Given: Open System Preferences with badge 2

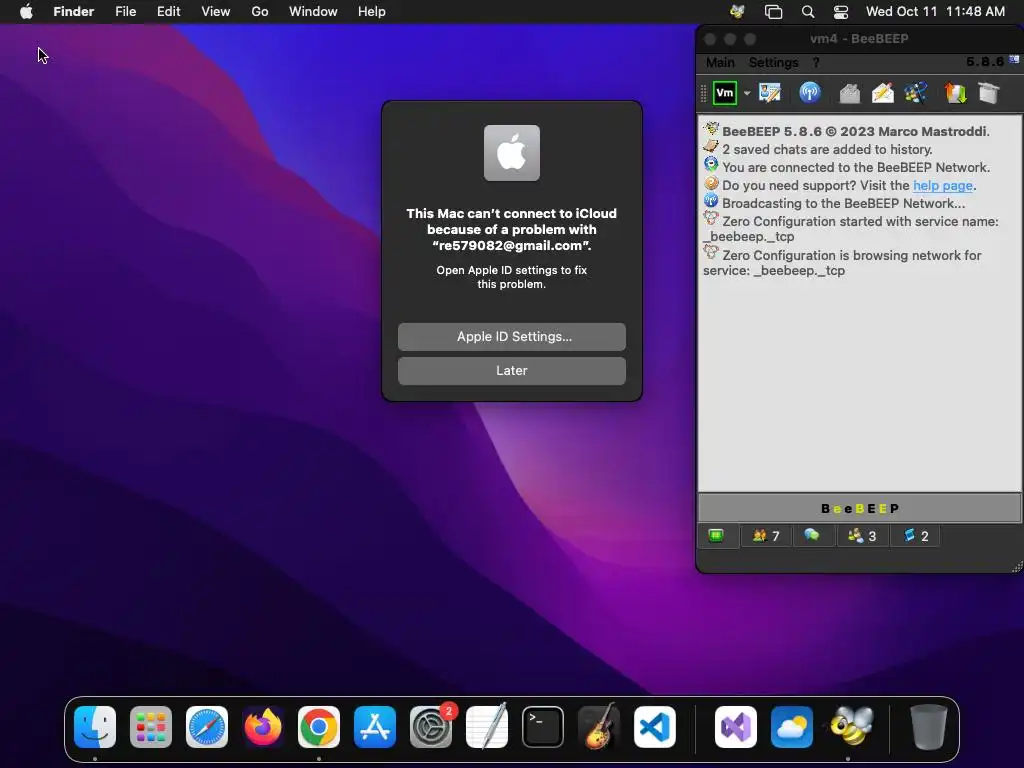Looking at the screenshot, I should point(431,726).
